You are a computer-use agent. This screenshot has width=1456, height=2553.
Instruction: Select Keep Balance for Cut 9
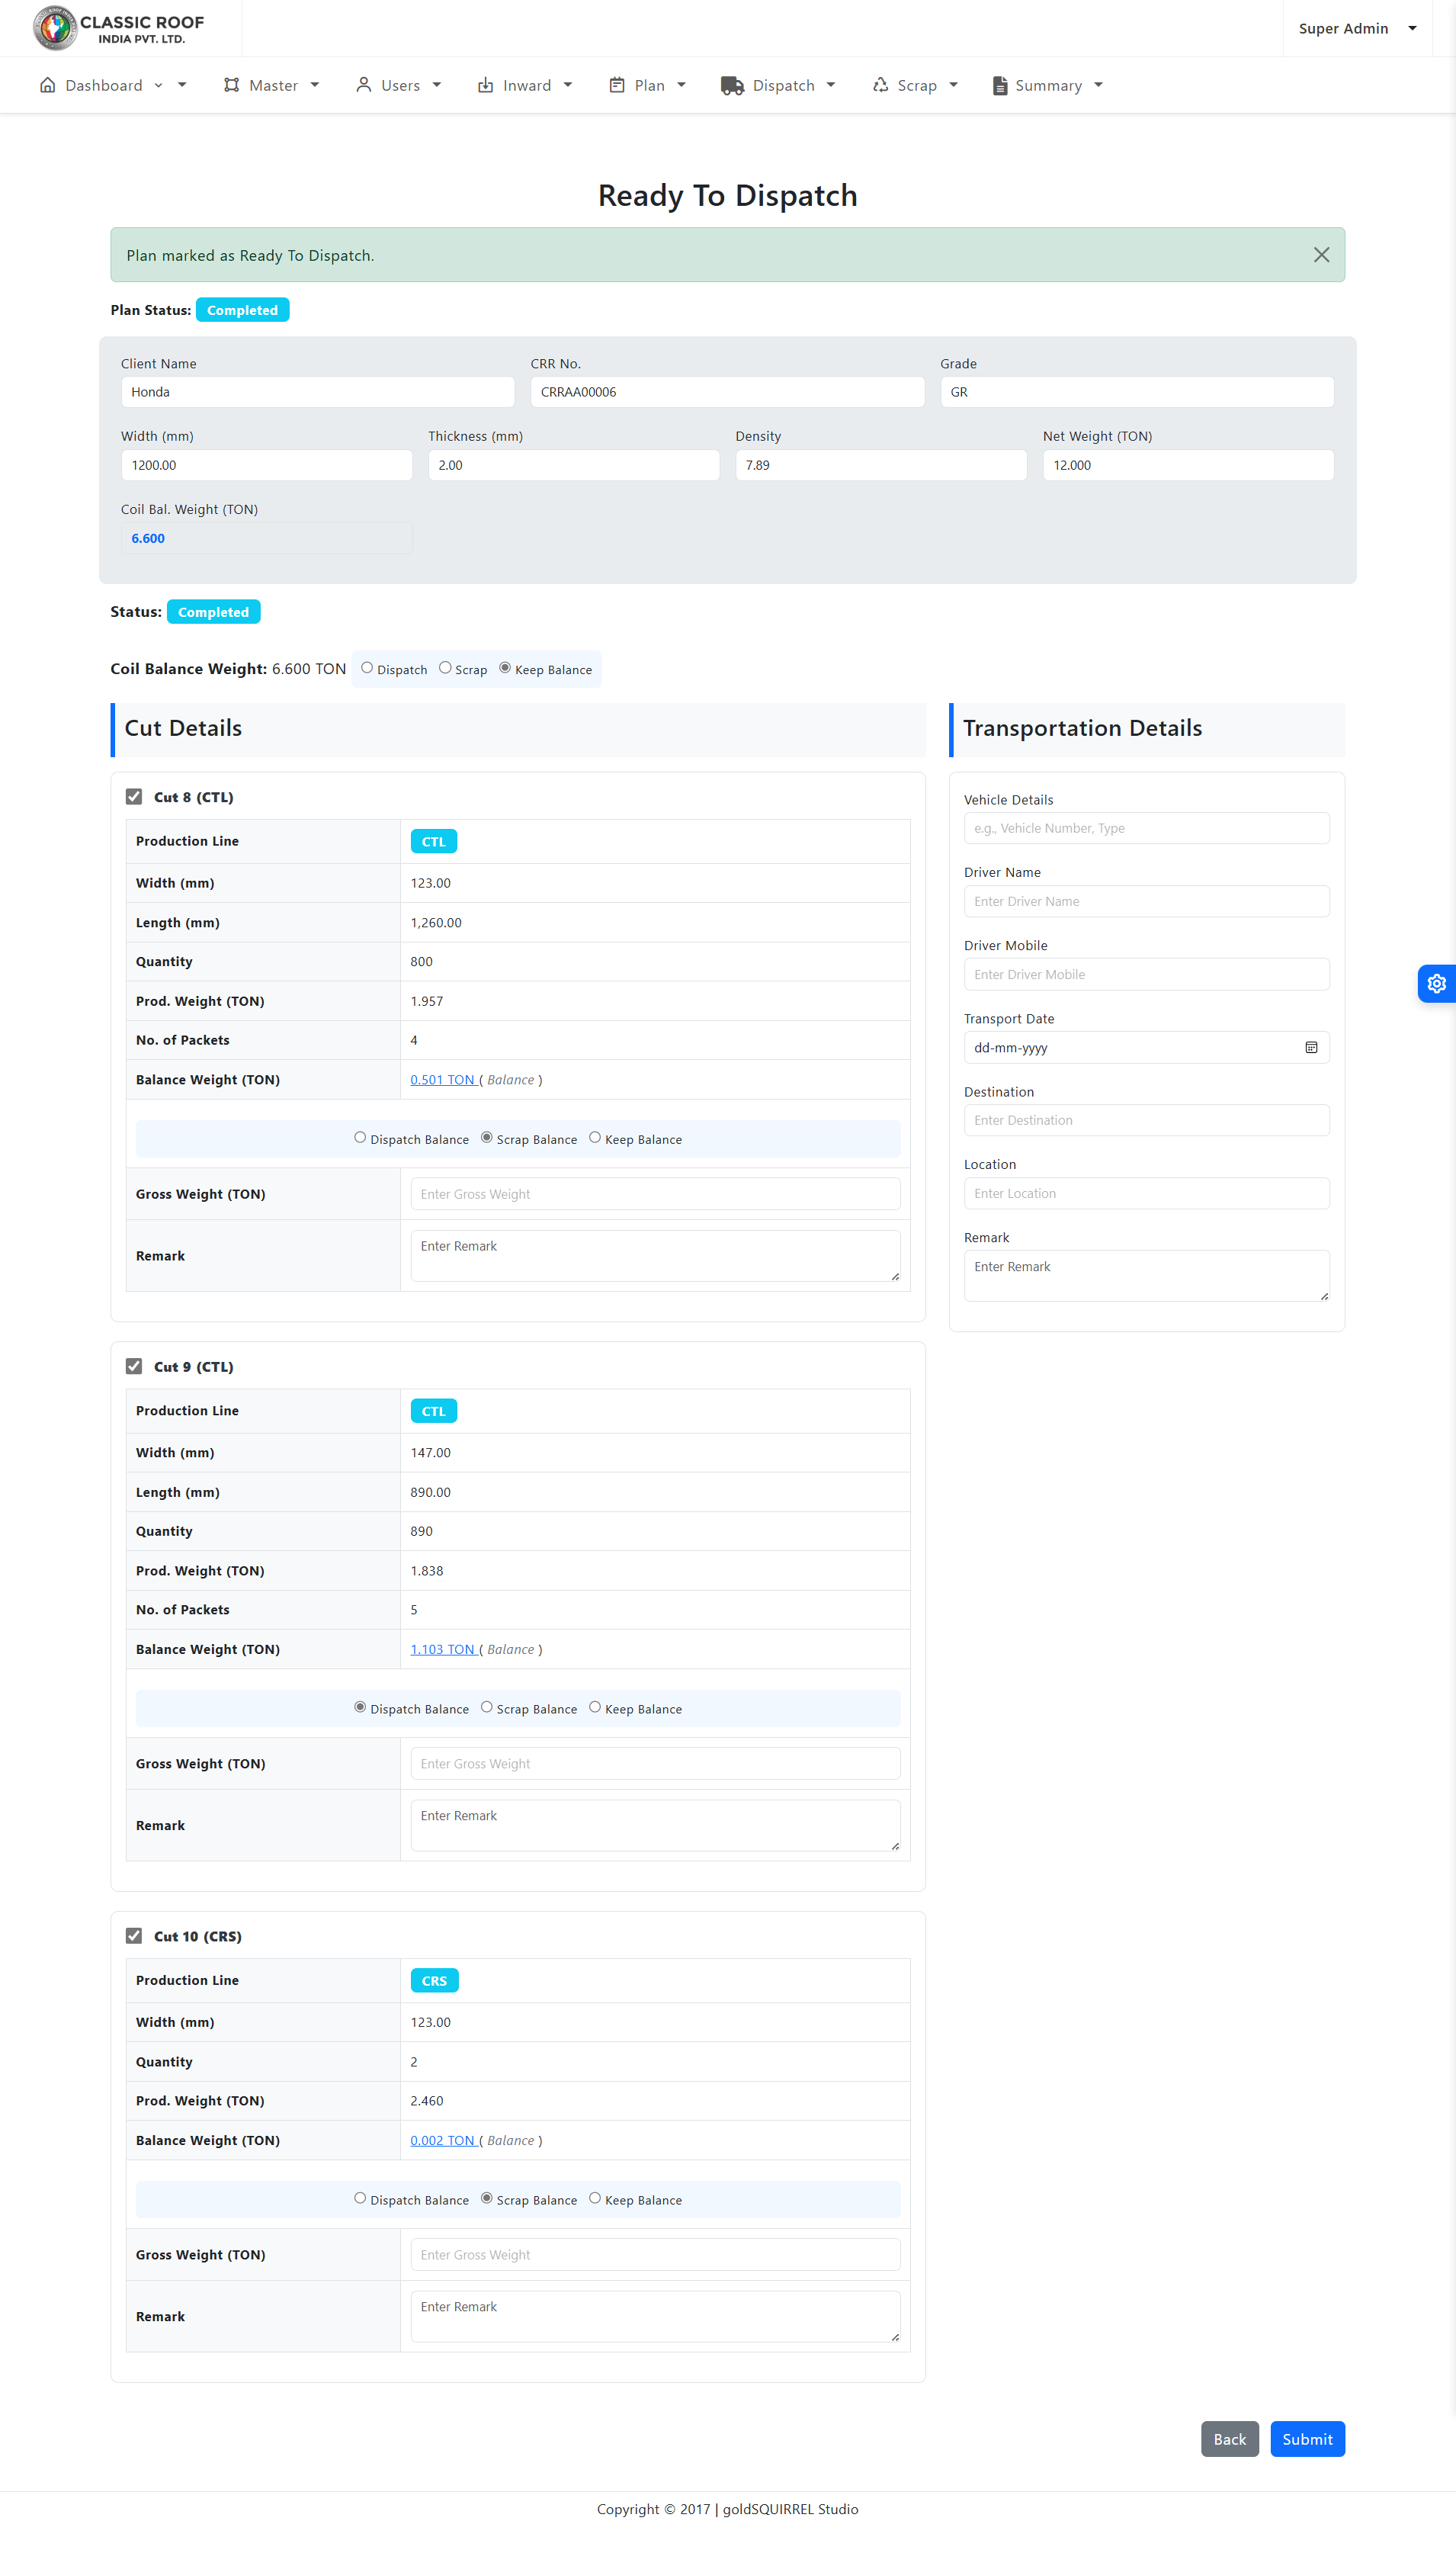click(595, 1707)
